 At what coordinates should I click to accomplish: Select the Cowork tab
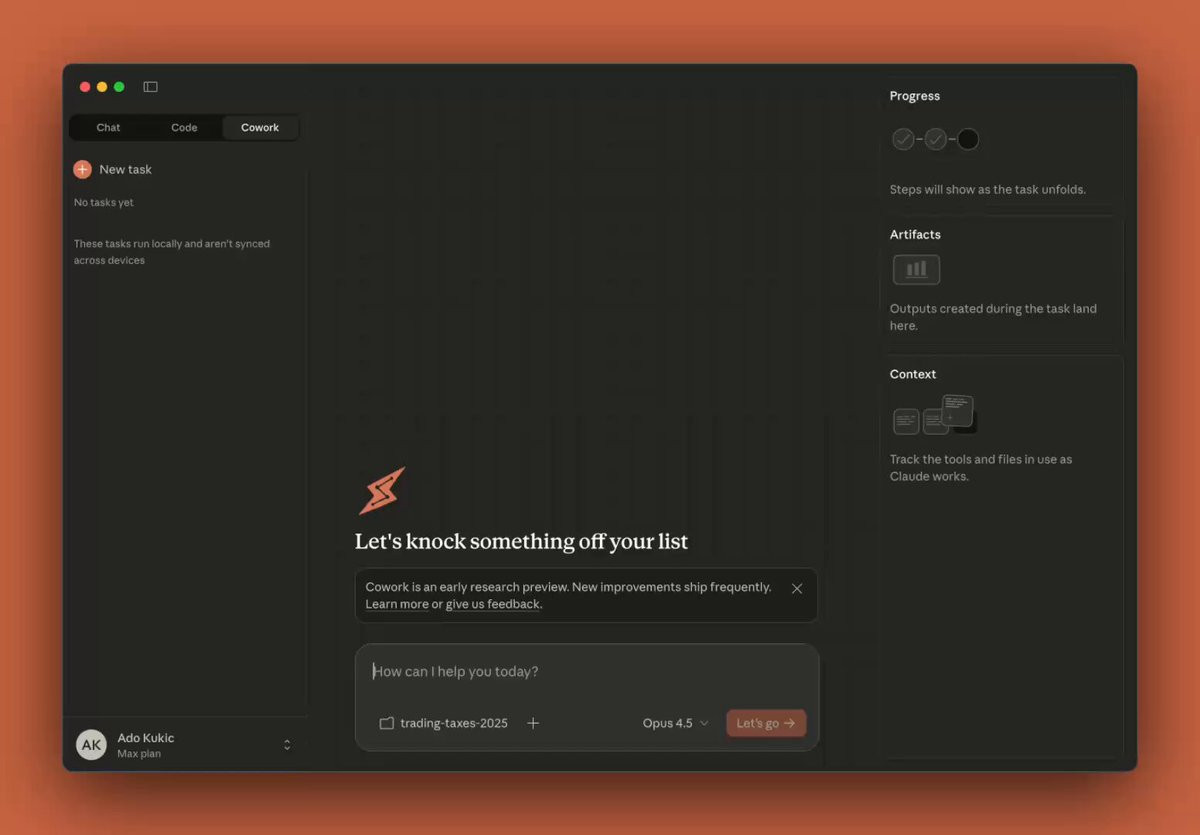coord(260,128)
